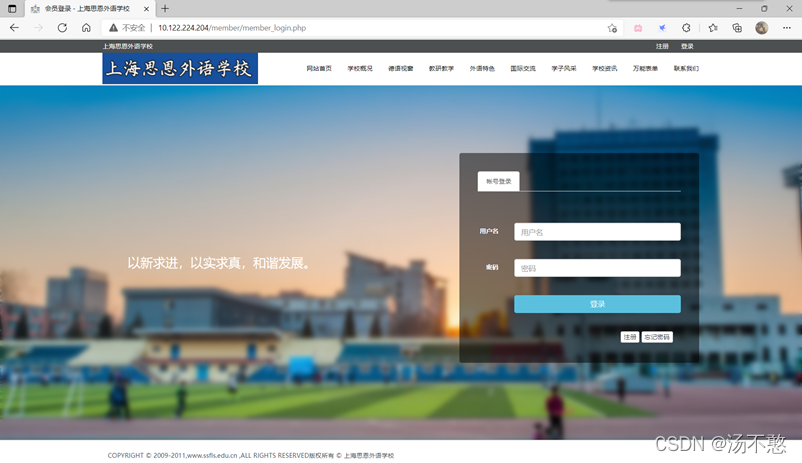802x463 pixels.
Task: Open the browser extensions puzzle icon
Action: [x=686, y=28]
